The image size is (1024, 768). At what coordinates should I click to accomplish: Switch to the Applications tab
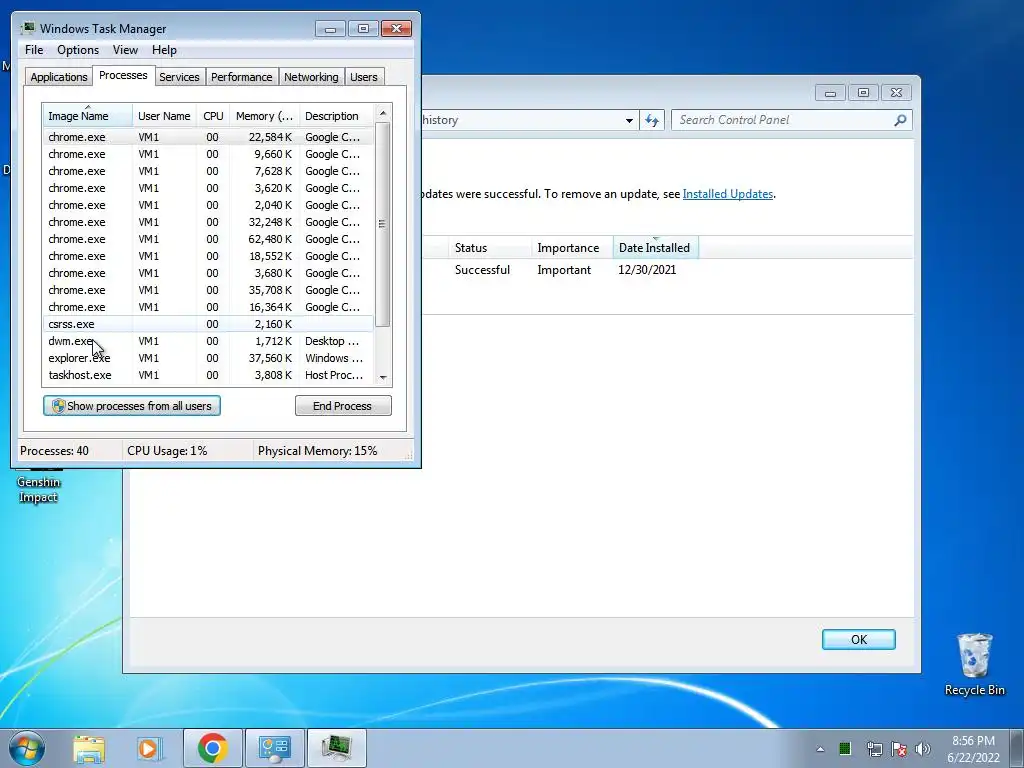coord(59,76)
